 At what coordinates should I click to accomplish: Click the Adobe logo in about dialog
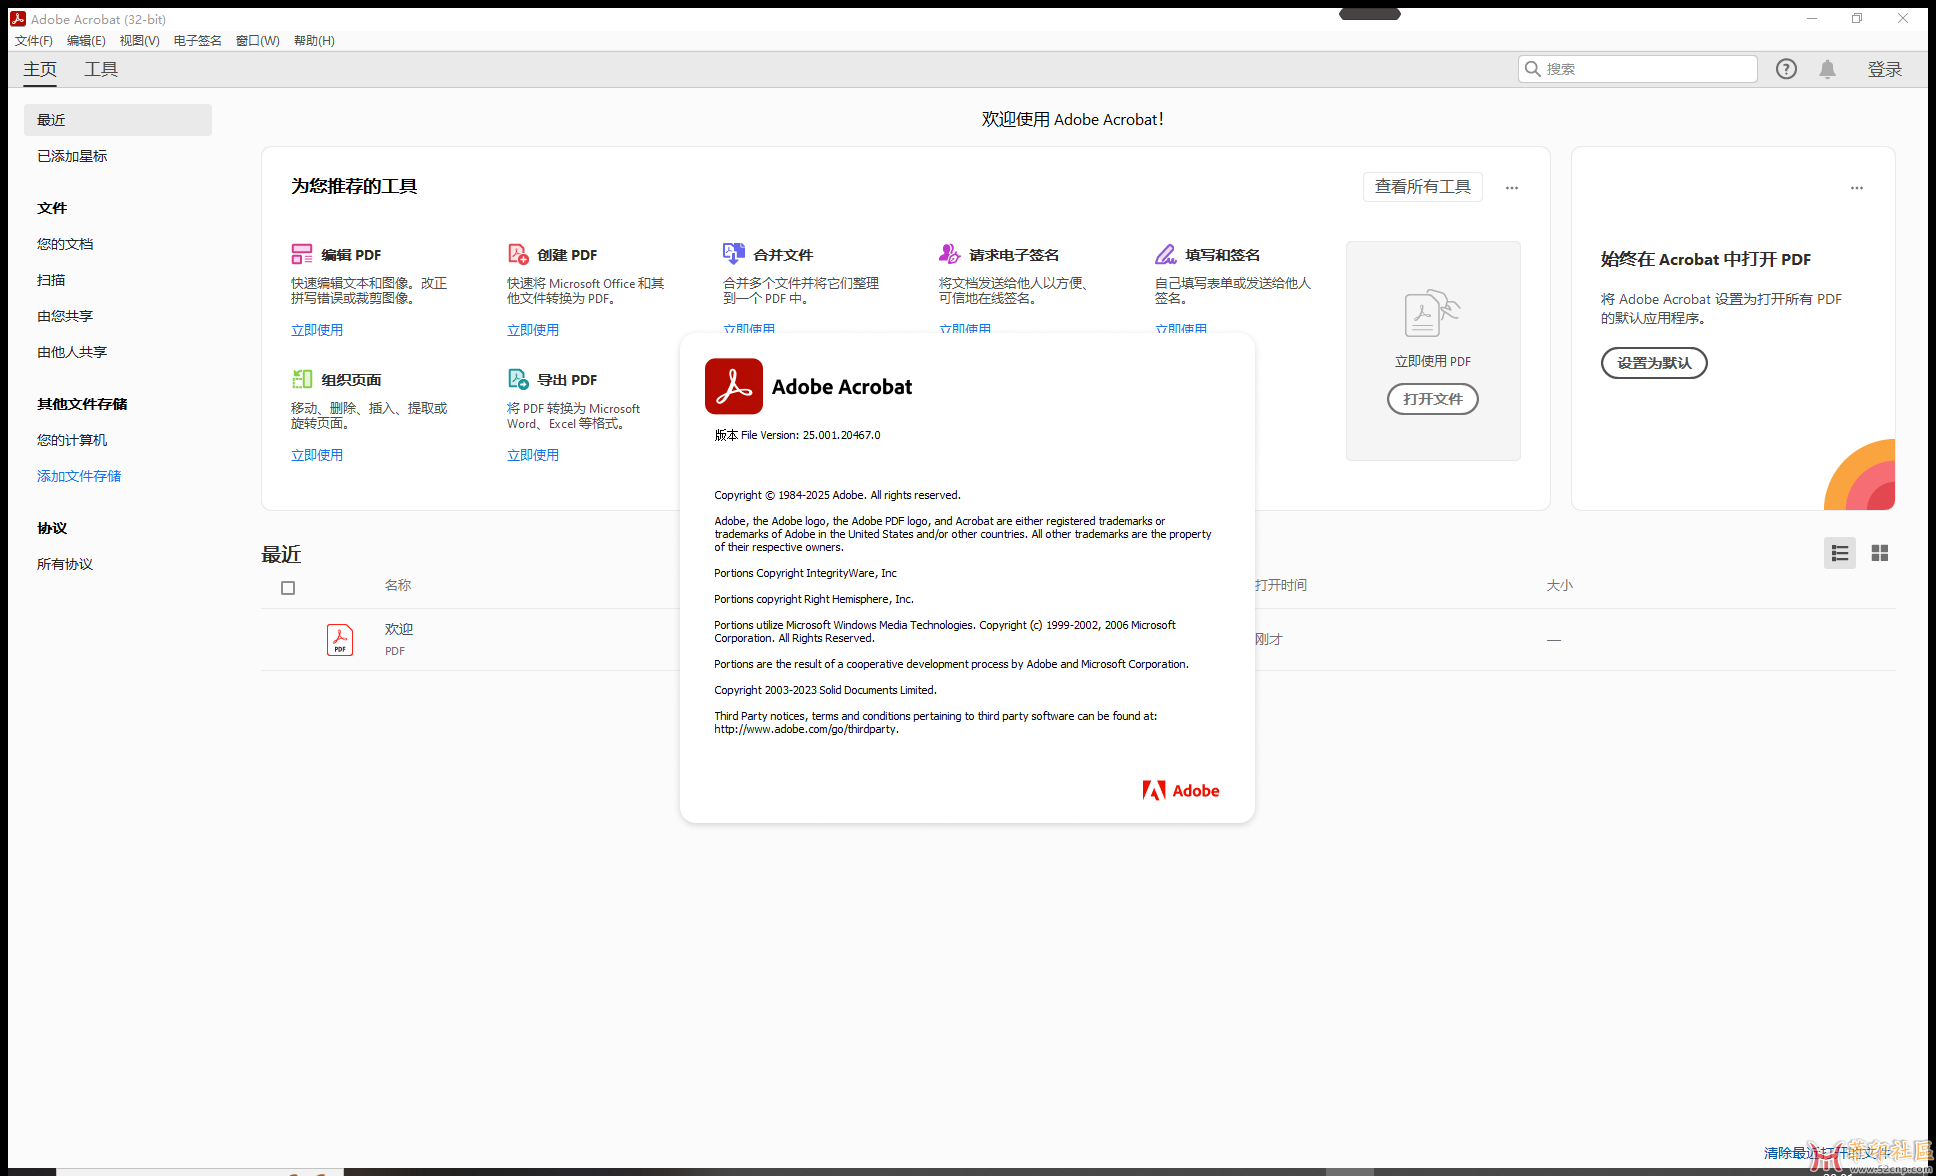click(x=1181, y=790)
